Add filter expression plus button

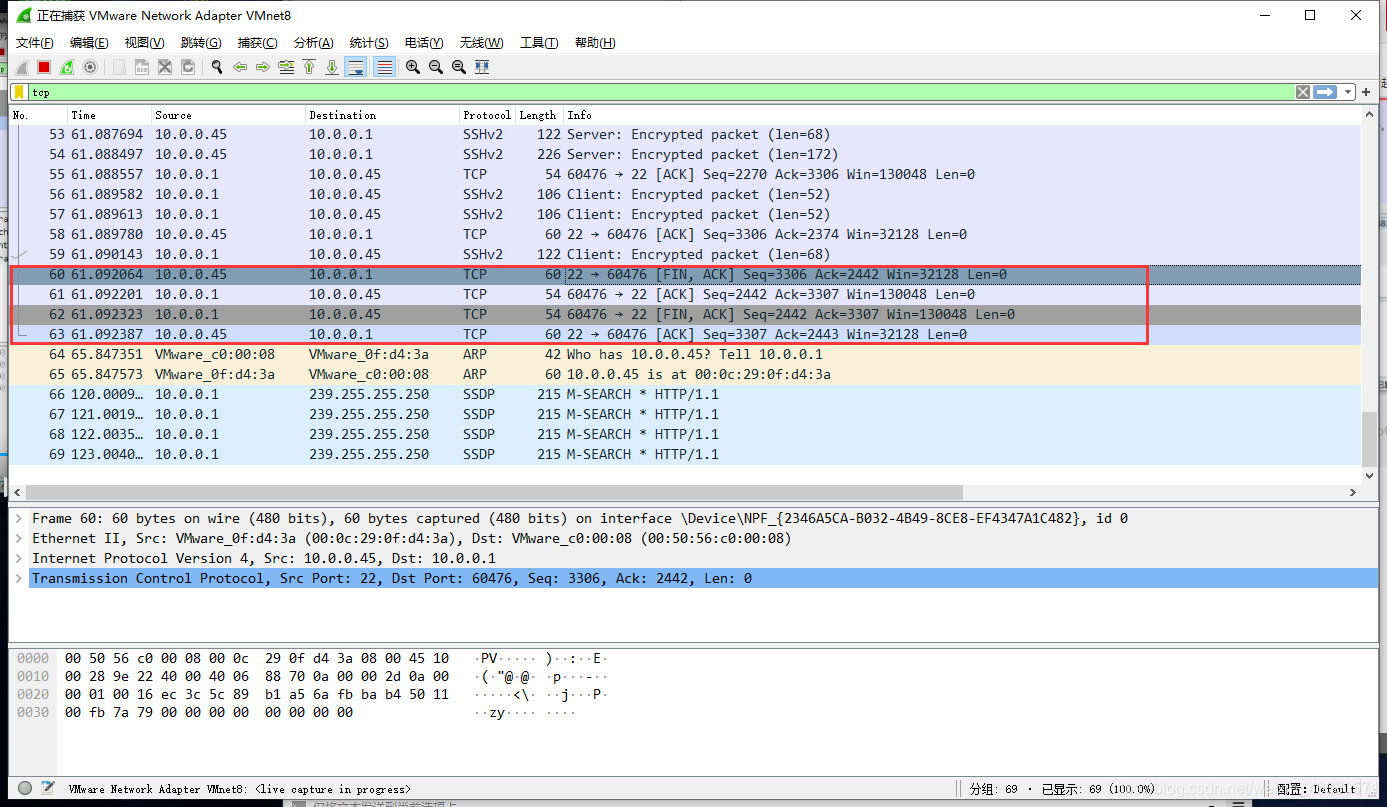[x=1366, y=92]
